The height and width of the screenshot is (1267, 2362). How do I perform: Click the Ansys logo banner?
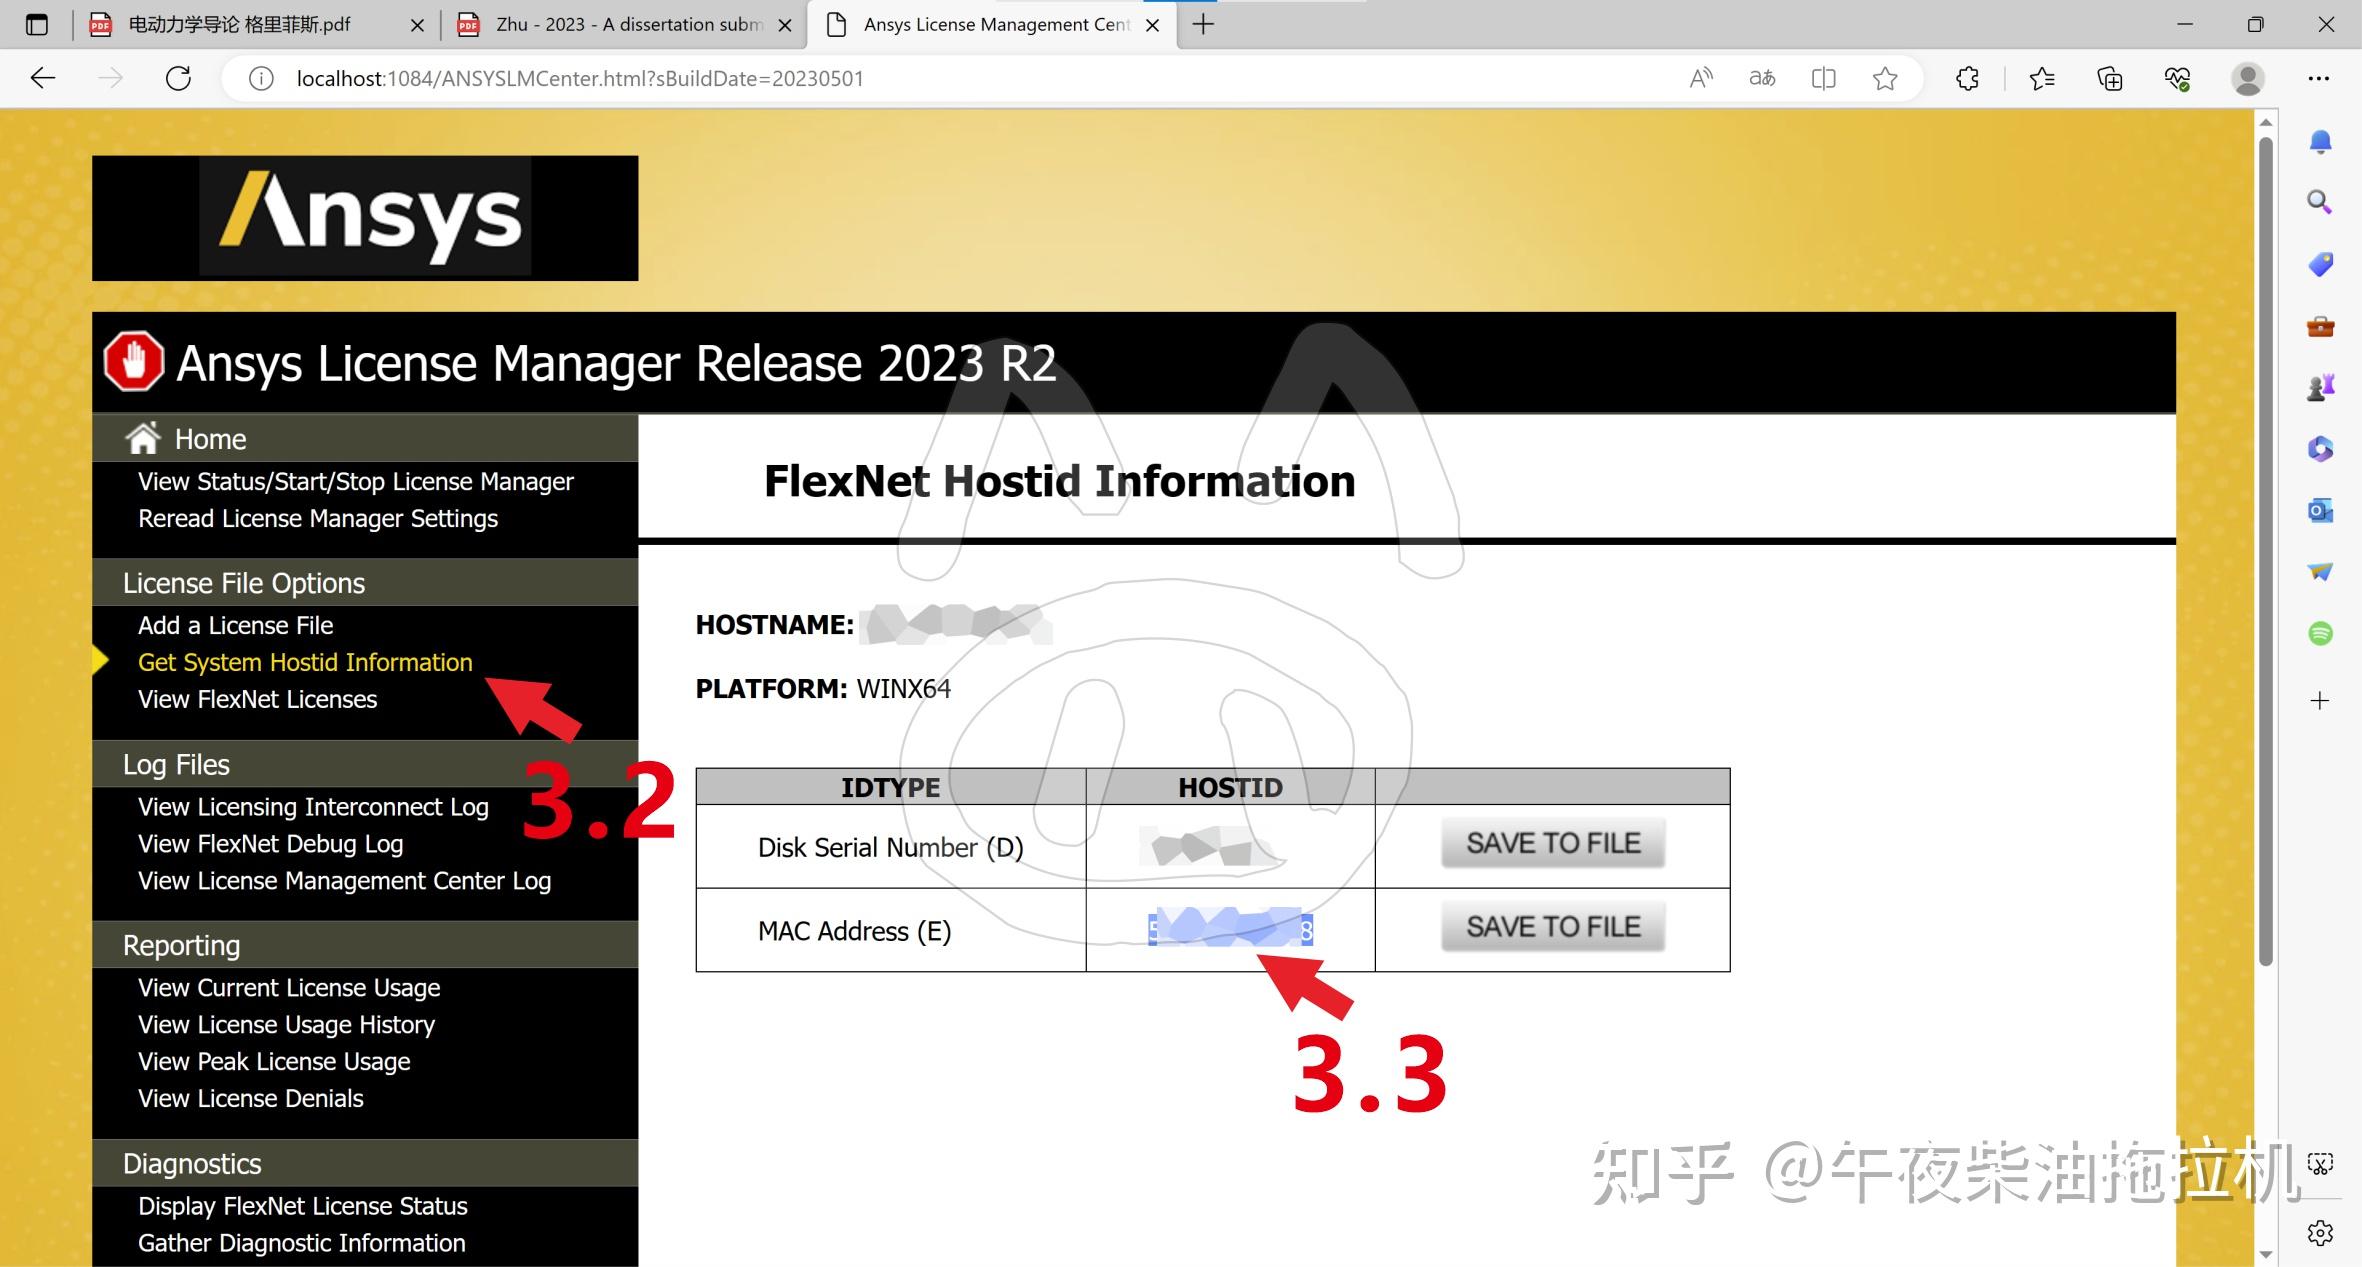click(365, 218)
